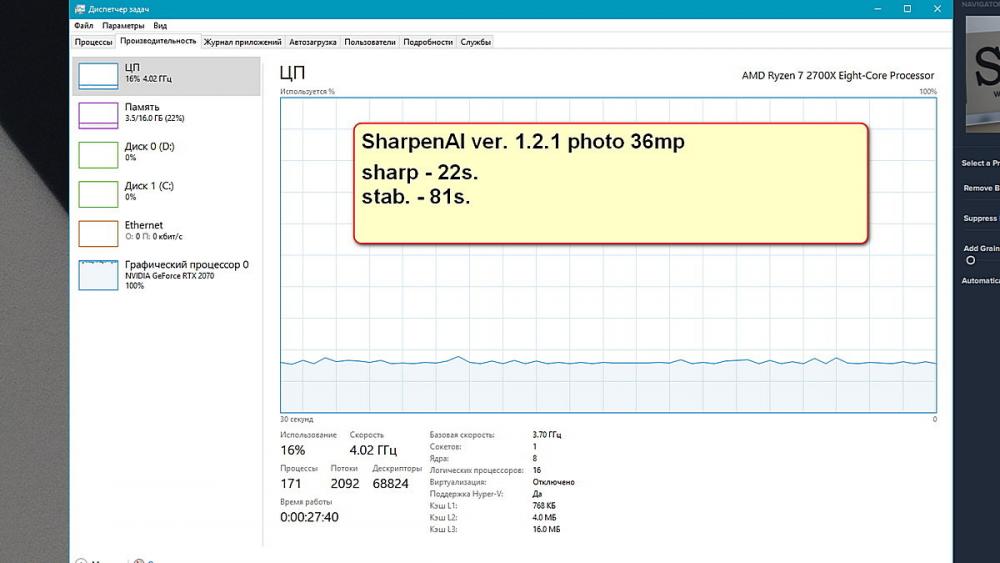
Task: Minimize the Диспетчер задач window
Action: (x=878, y=9)
